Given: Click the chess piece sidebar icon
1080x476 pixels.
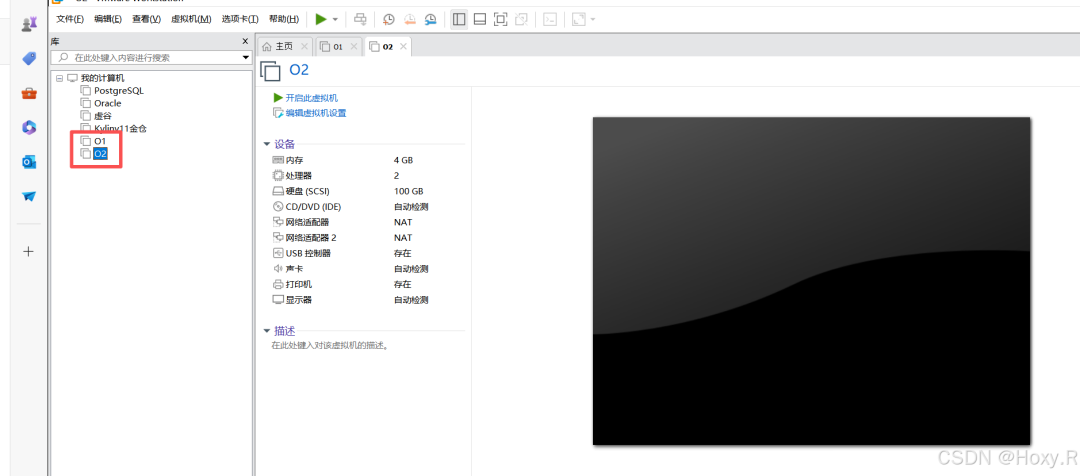Looking at the screenshot, I should click(29, 24).
